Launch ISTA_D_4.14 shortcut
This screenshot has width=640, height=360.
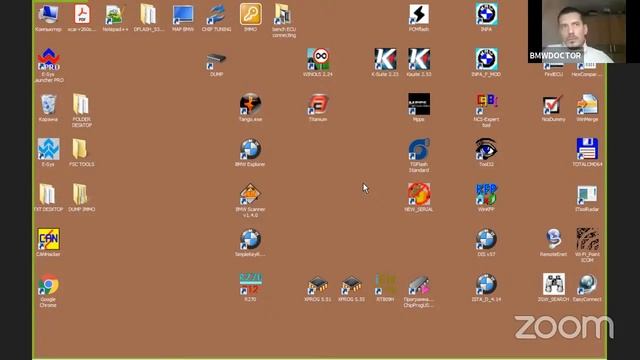(486, 284)
